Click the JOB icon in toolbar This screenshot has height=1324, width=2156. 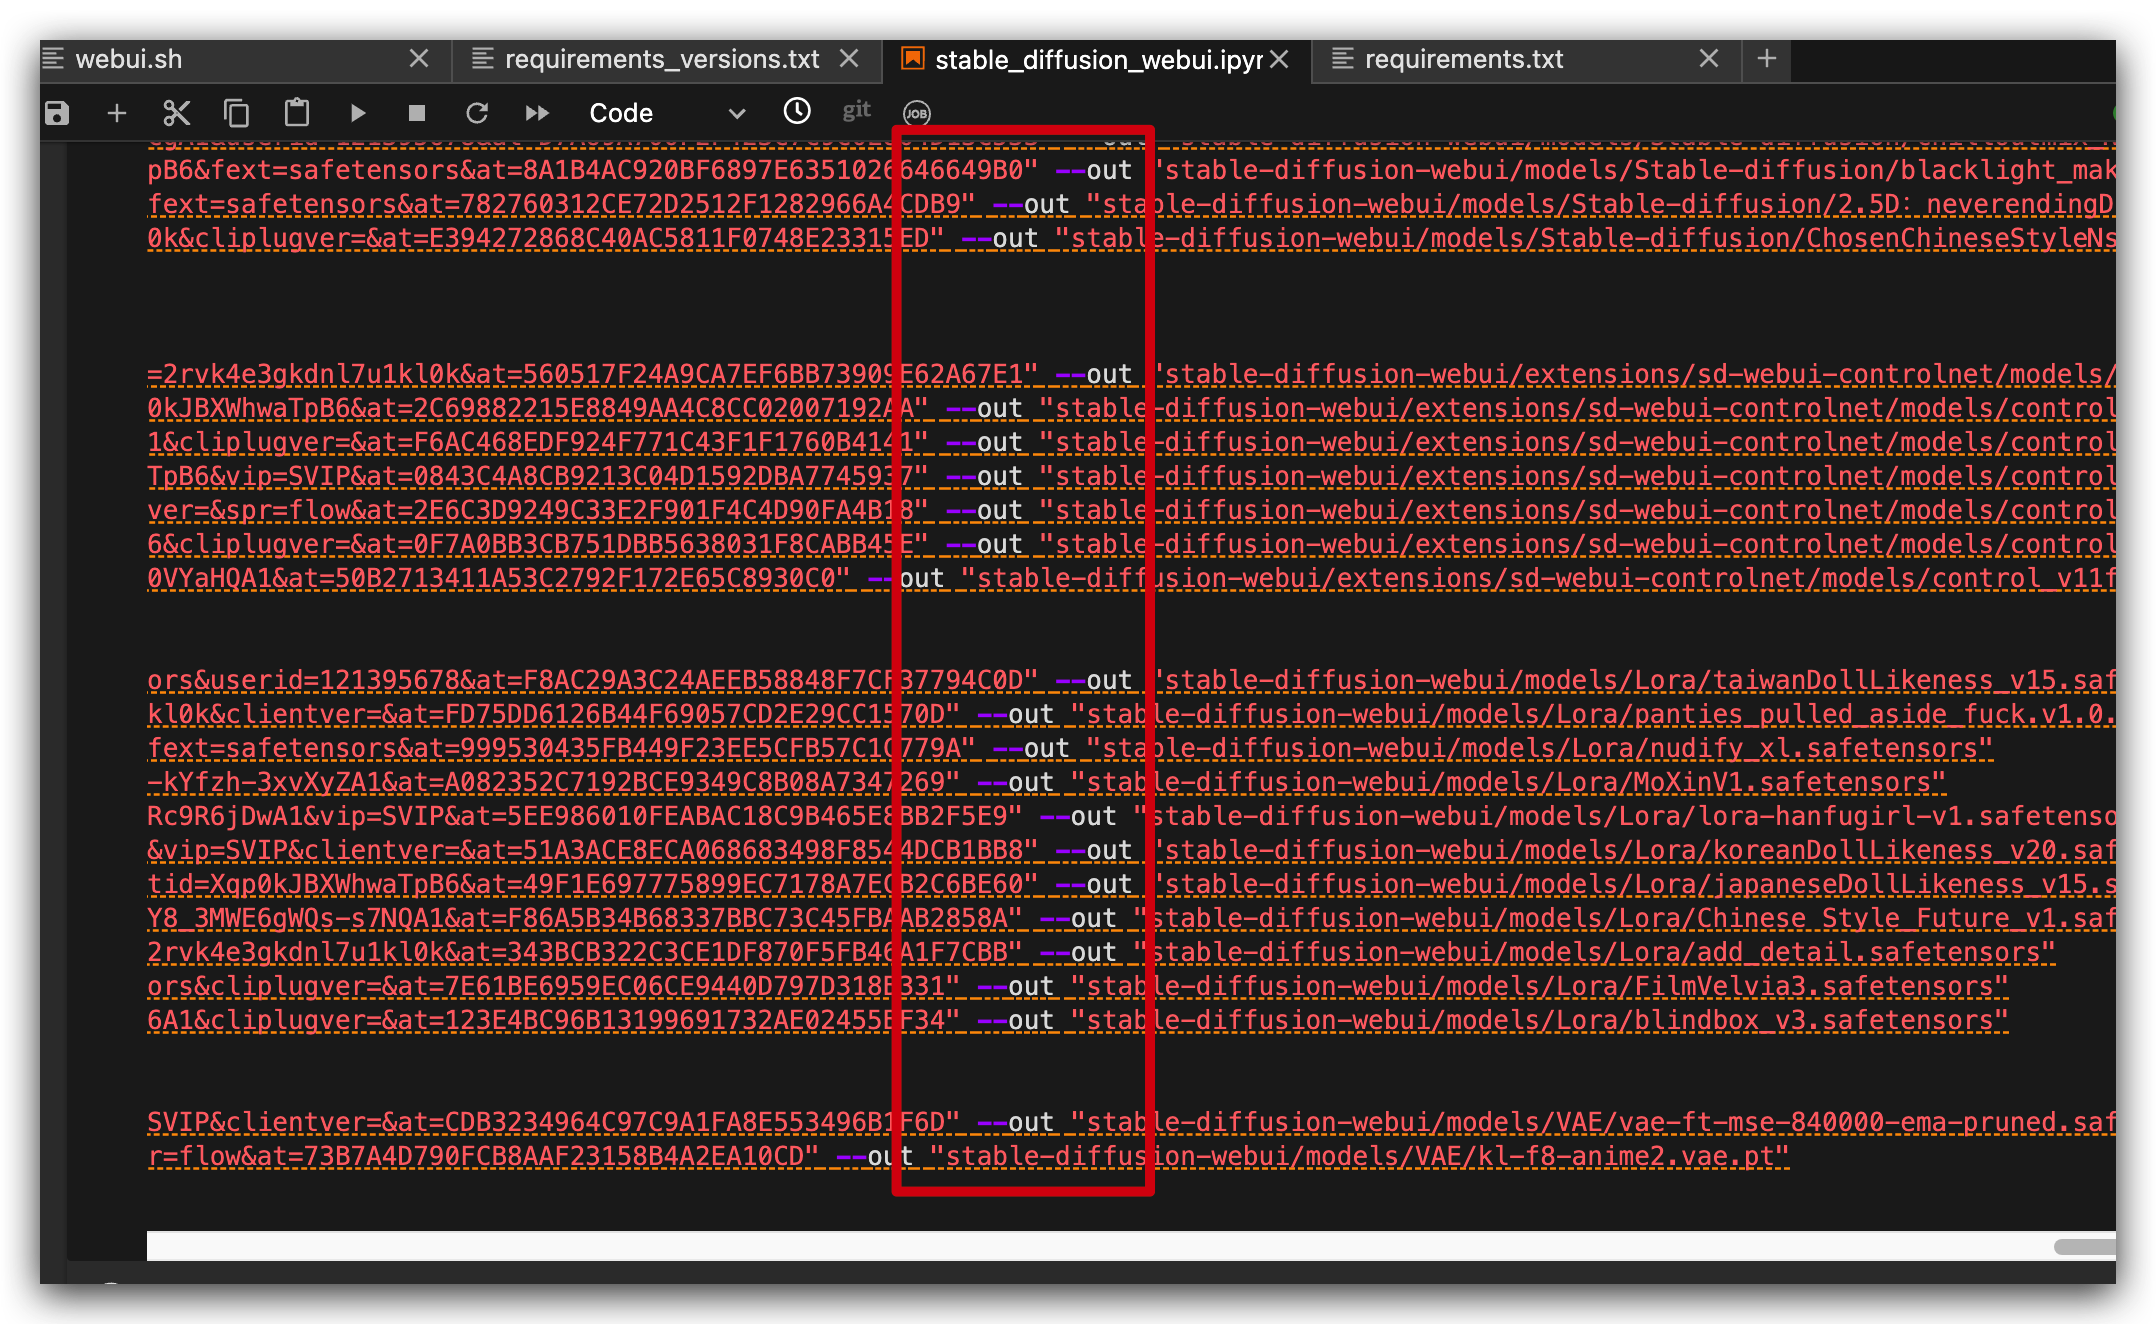917,113
